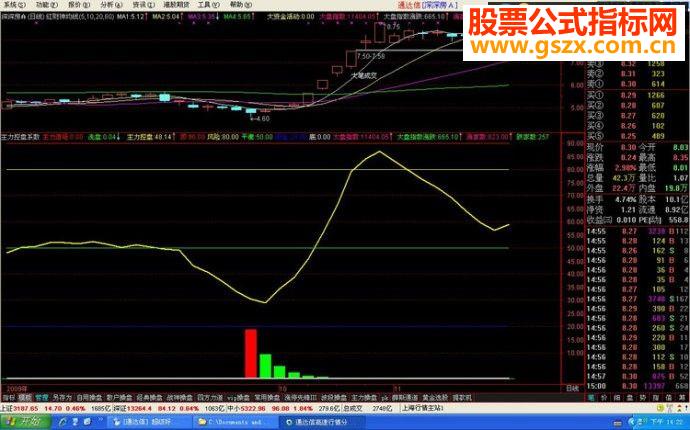Click the system tray clock
This screenshot has height=430, width=690.
[x=668, y=423]
